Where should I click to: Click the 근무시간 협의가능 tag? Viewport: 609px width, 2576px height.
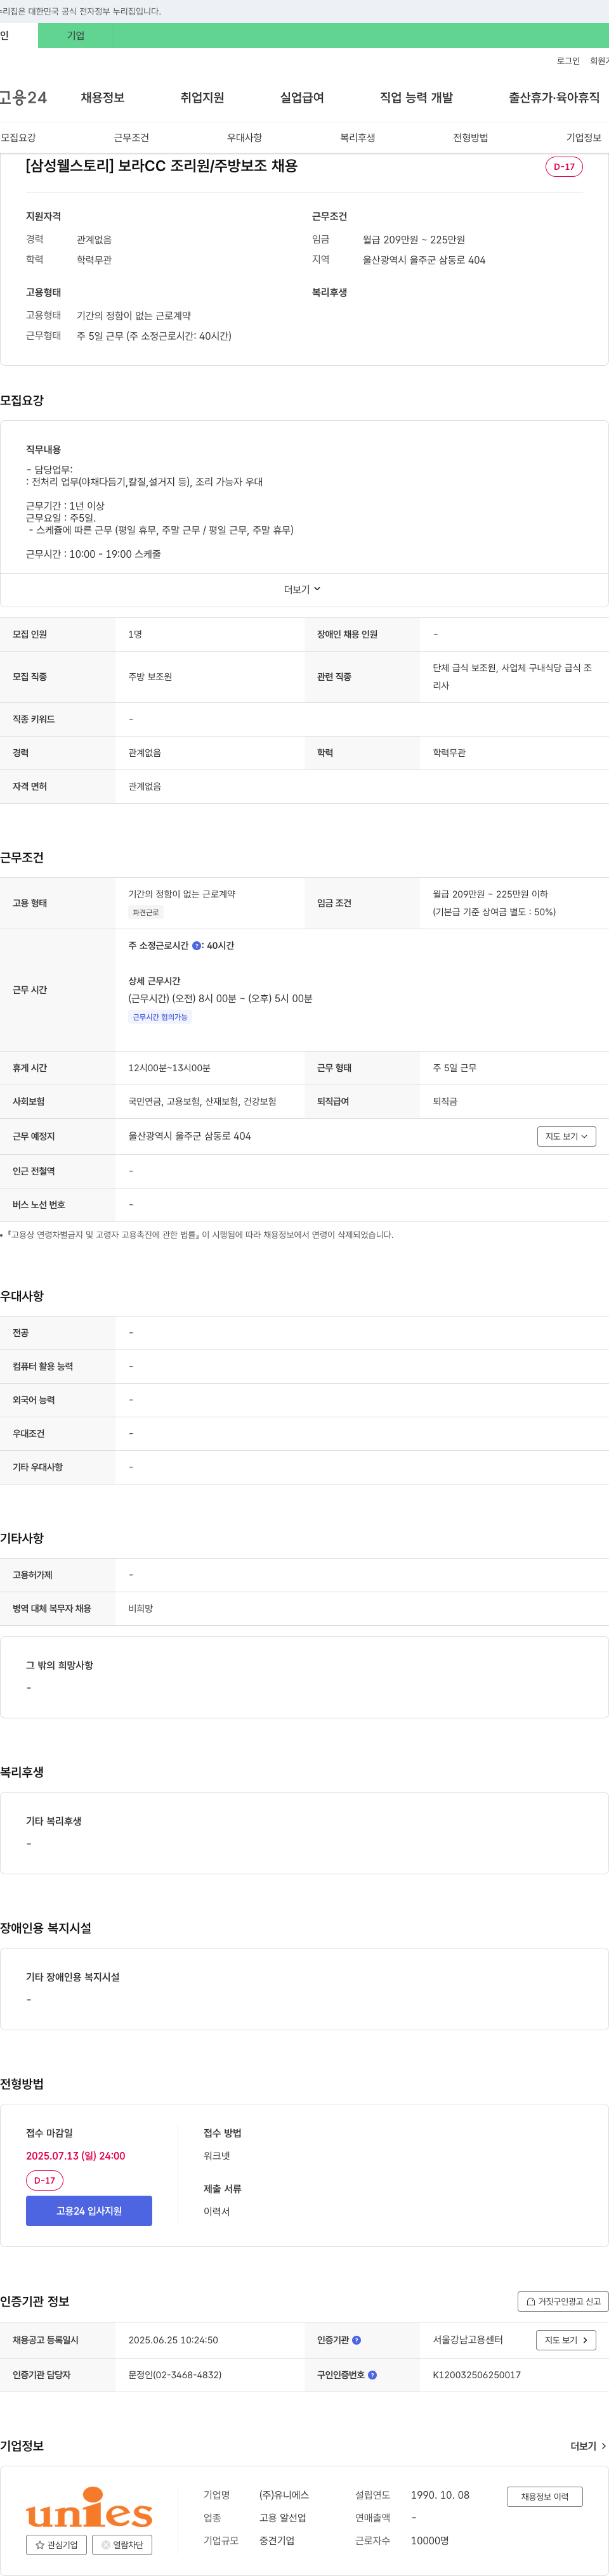coord(160,1017)
